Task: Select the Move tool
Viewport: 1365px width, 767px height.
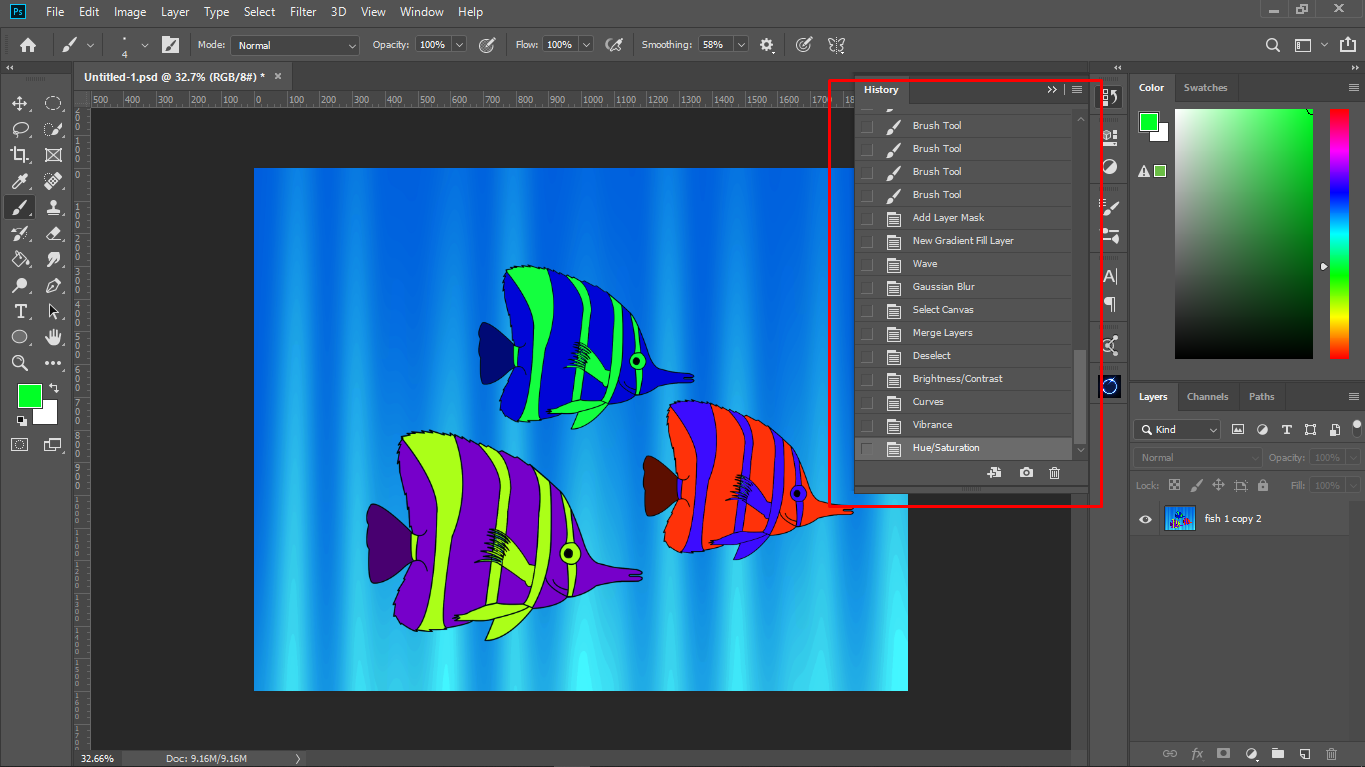Action: point(19,103)
